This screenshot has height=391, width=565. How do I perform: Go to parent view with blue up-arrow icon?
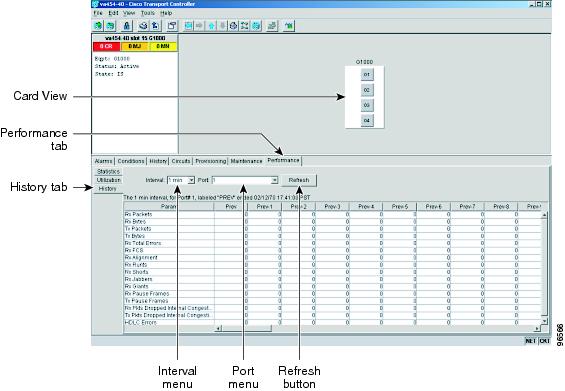(x=211, y=26)
